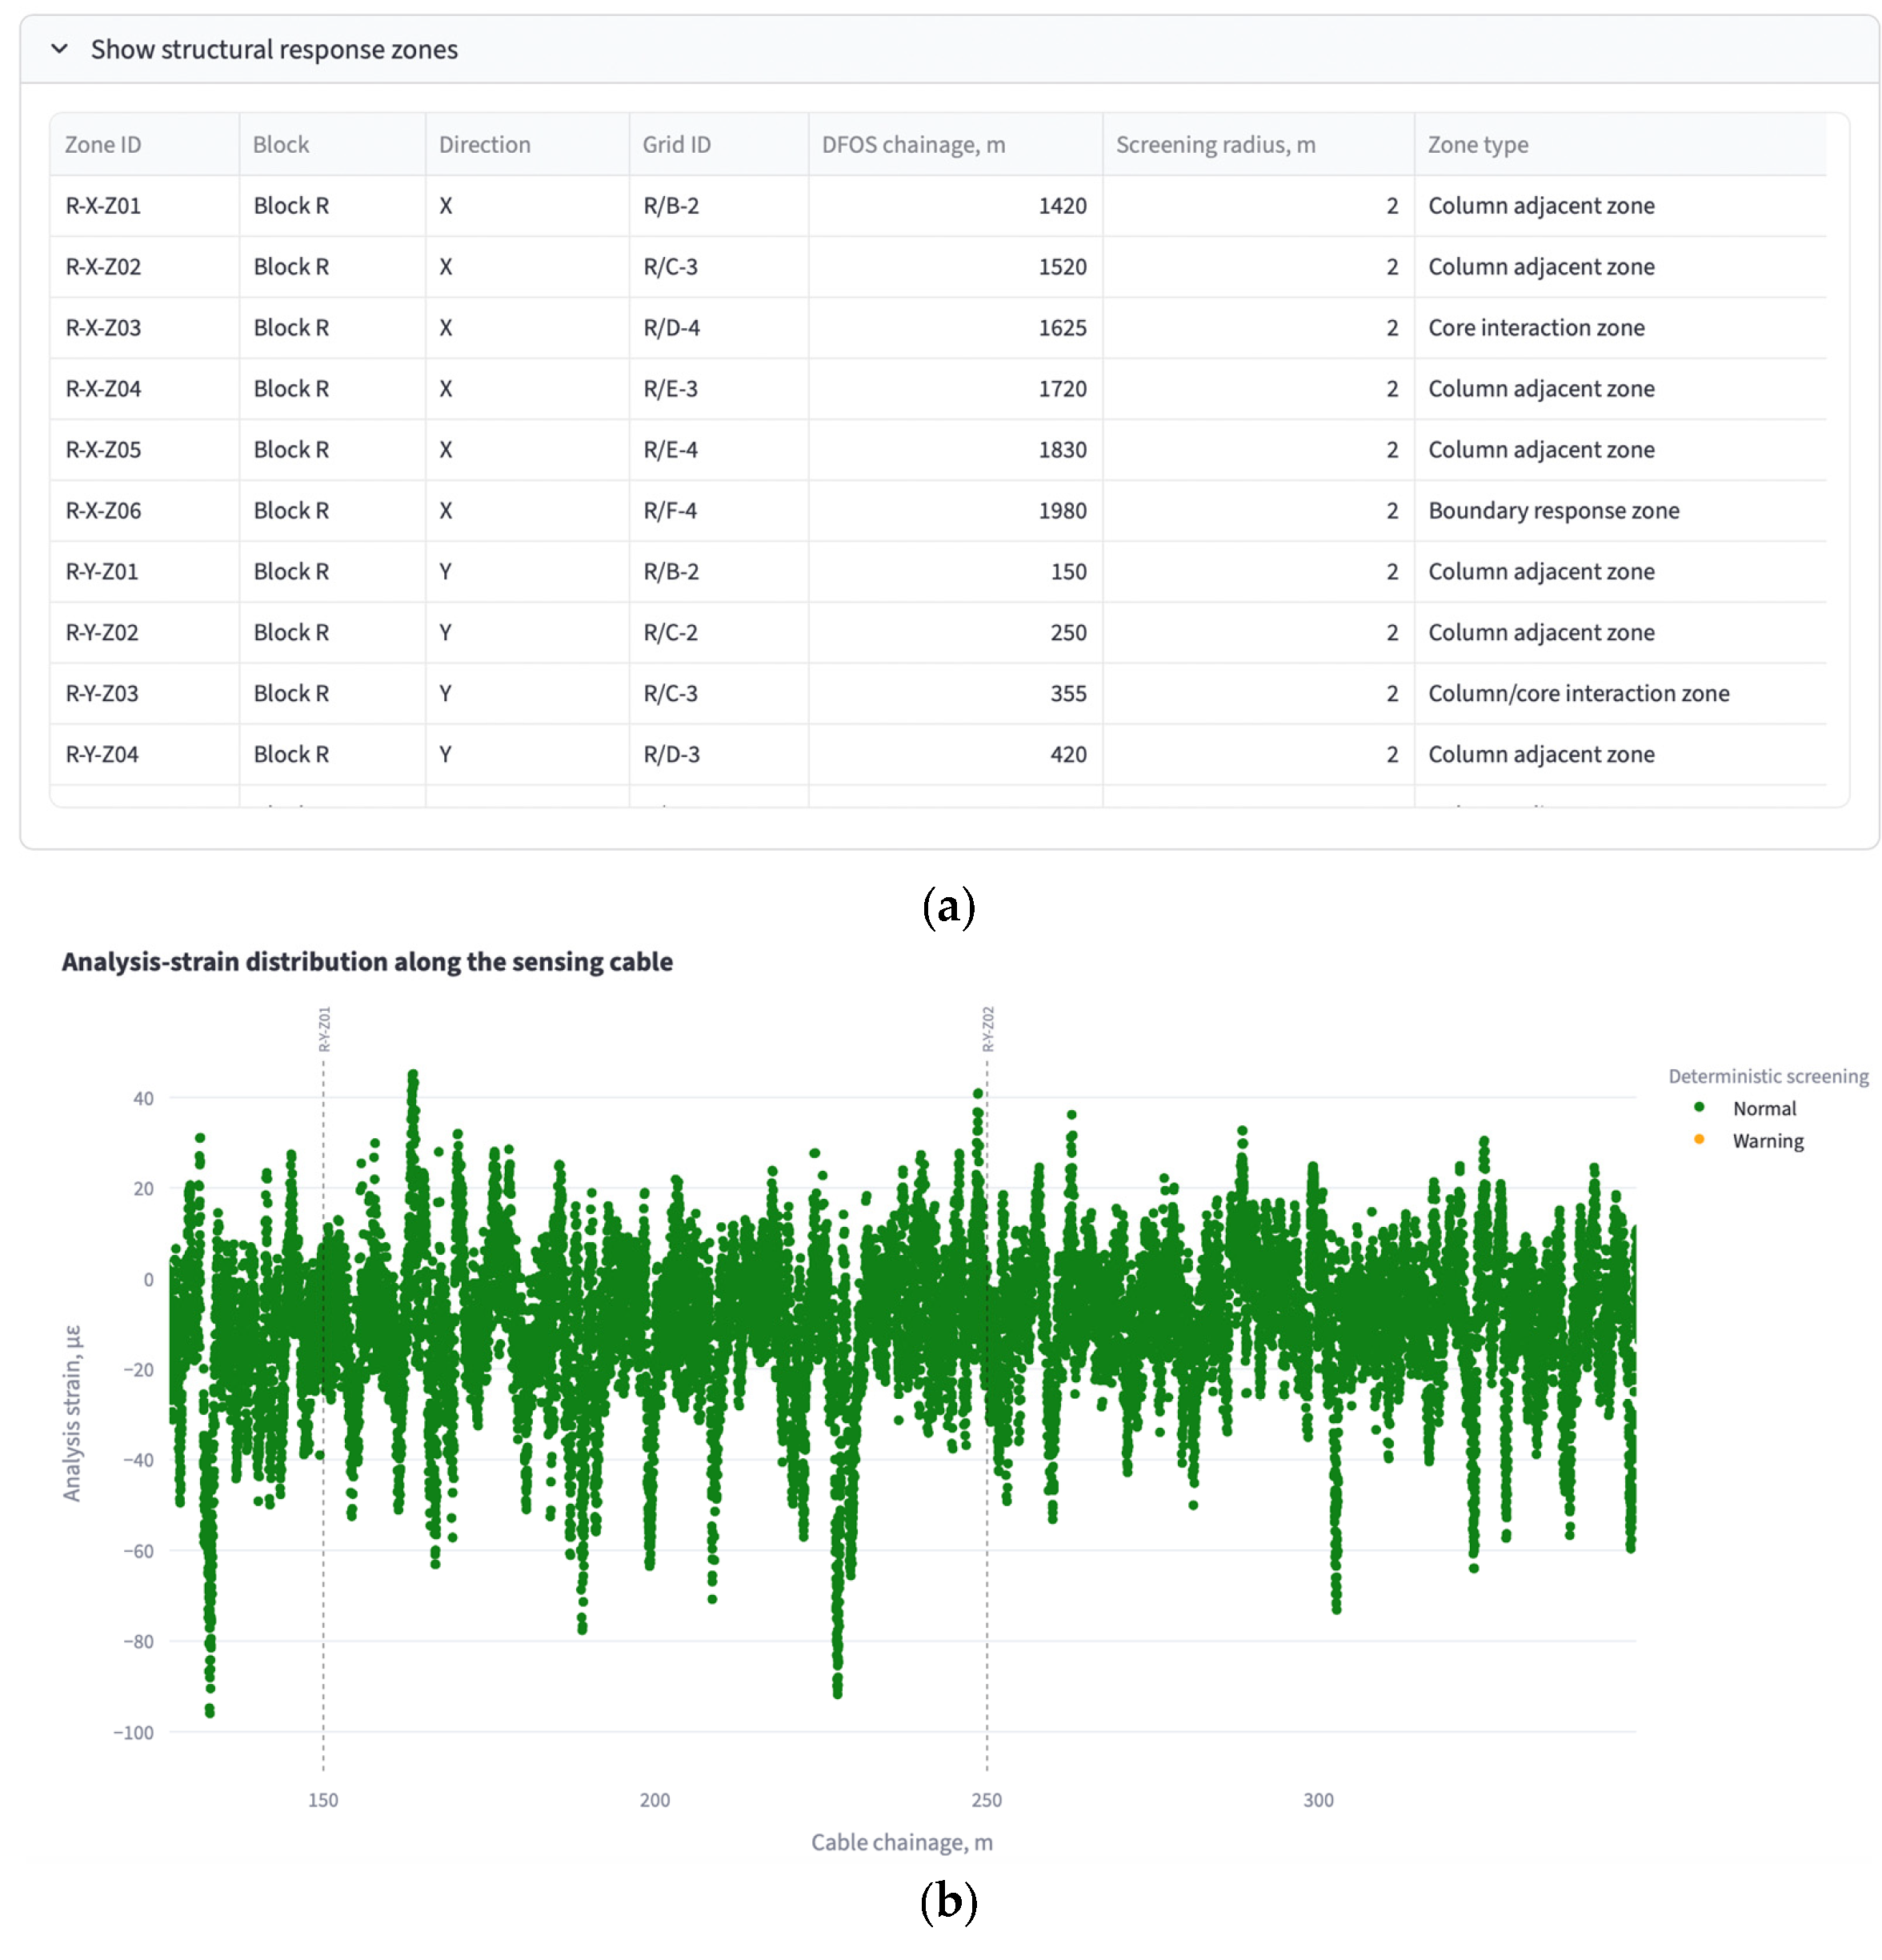Click Grid ID cell R/D-4
The width and height of the screenshot is (1882, 1960).
tap(718, 327)
